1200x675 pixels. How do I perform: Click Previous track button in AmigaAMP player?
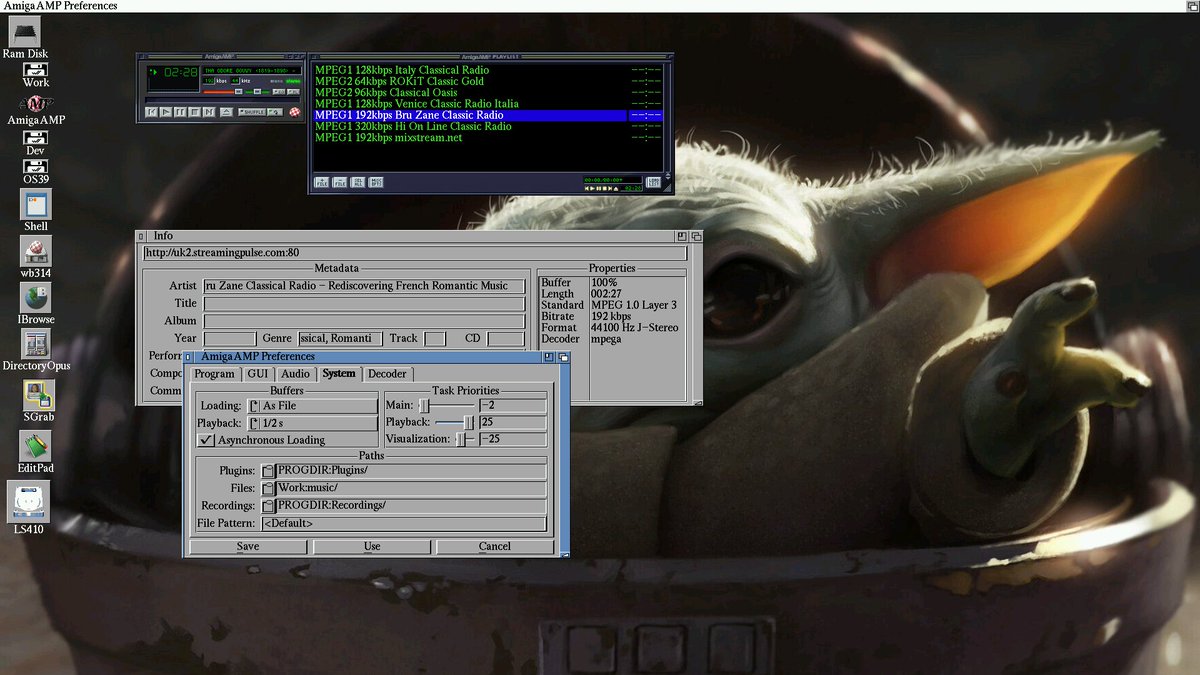(151, 112)
